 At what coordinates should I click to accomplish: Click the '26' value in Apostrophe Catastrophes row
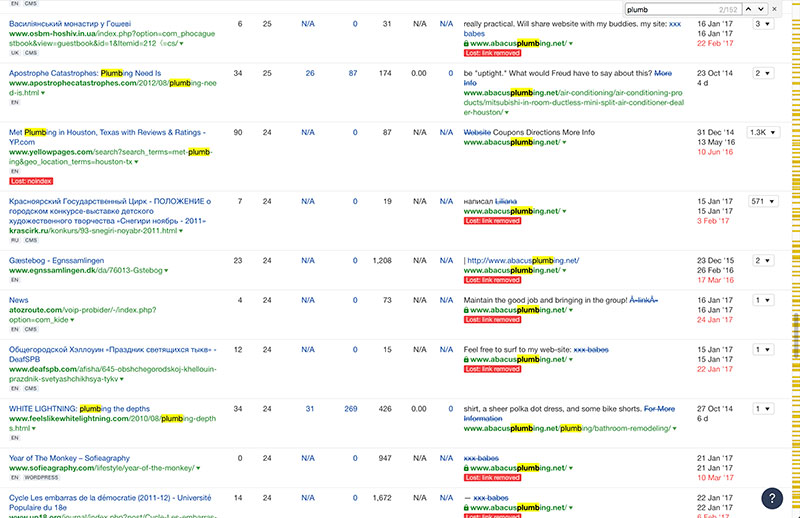click(x=310, y=73)
